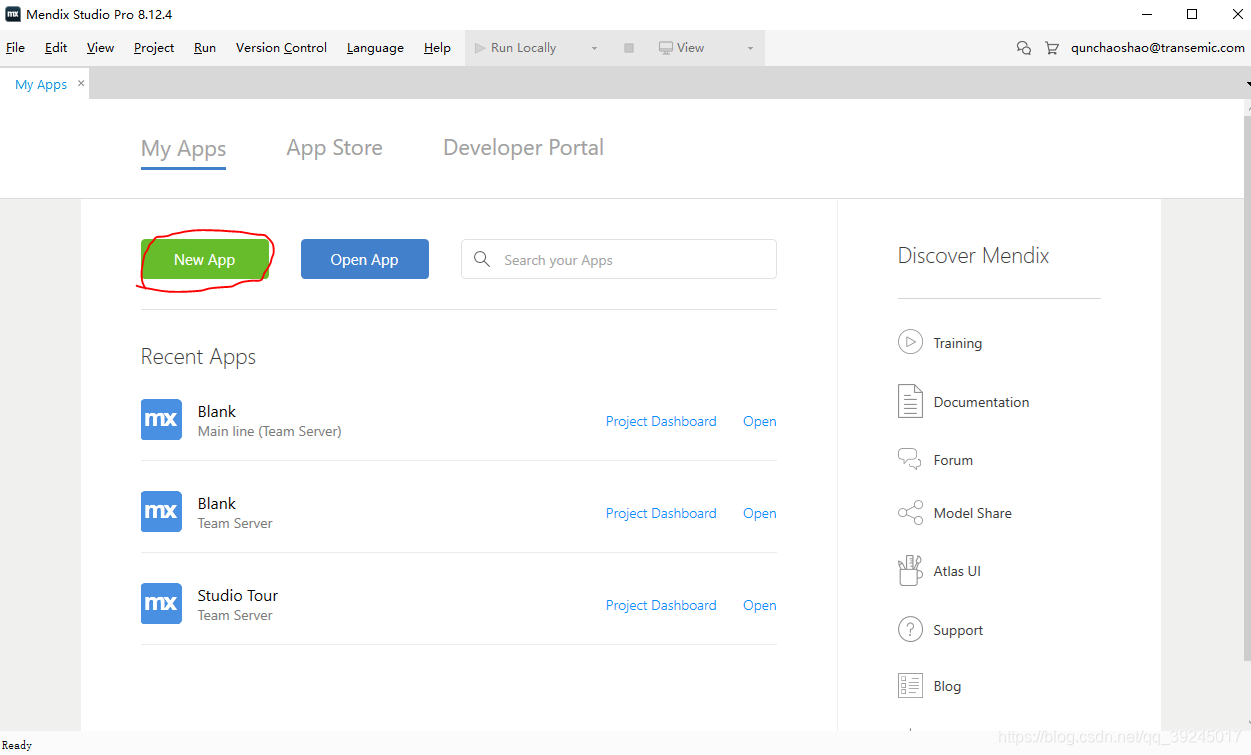Maximize the Mendix Studio Pro window

pyautogui.click(x=1192, y=14)
